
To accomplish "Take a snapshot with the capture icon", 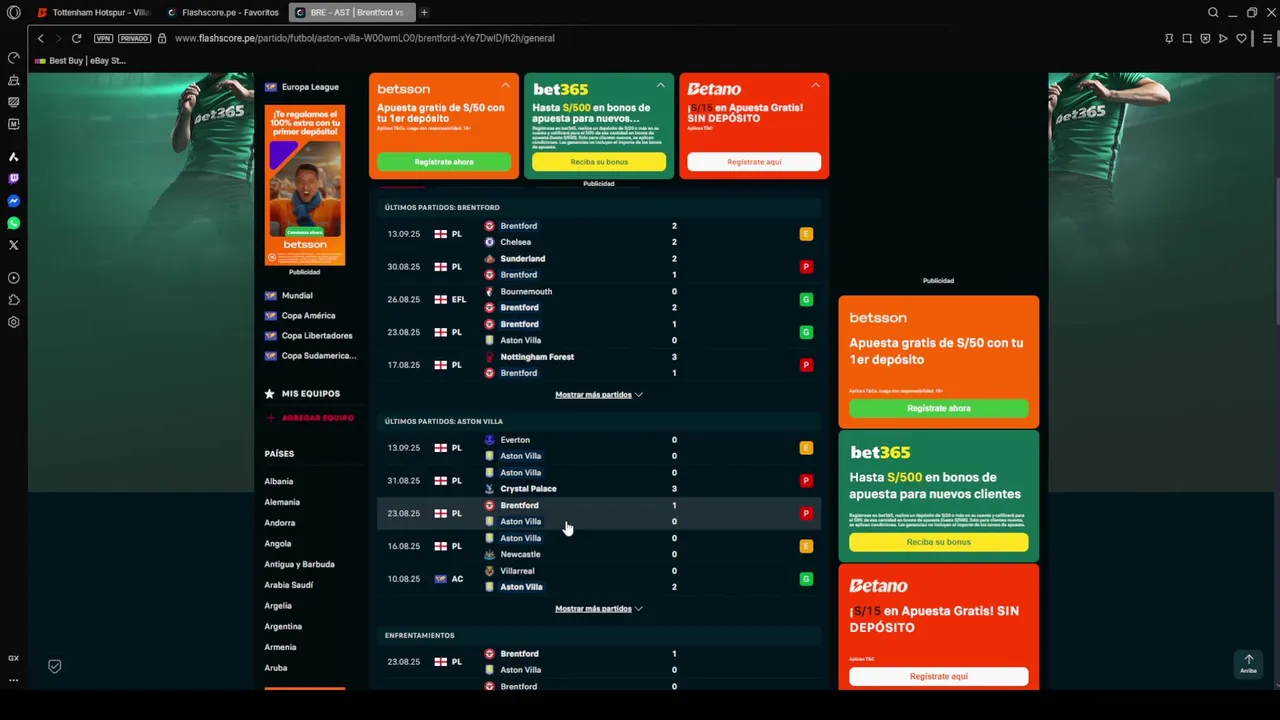I will 1187,38.
